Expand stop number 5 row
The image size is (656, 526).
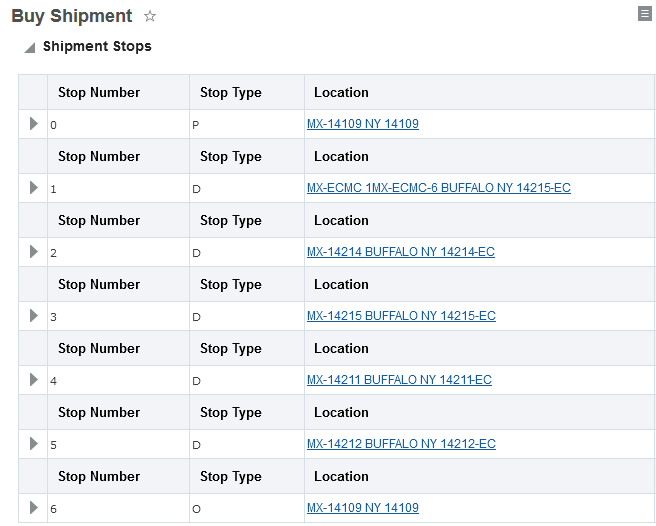[x=33, y=444]
